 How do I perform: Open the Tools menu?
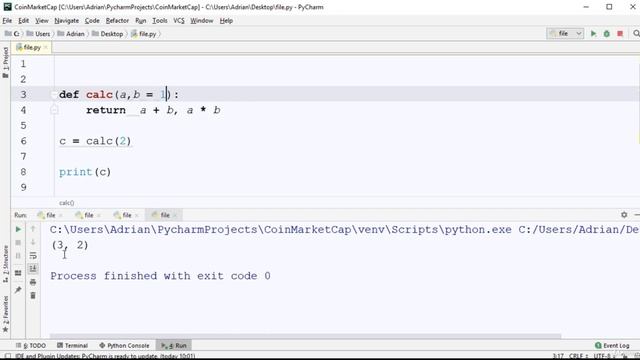pos(160,20)
